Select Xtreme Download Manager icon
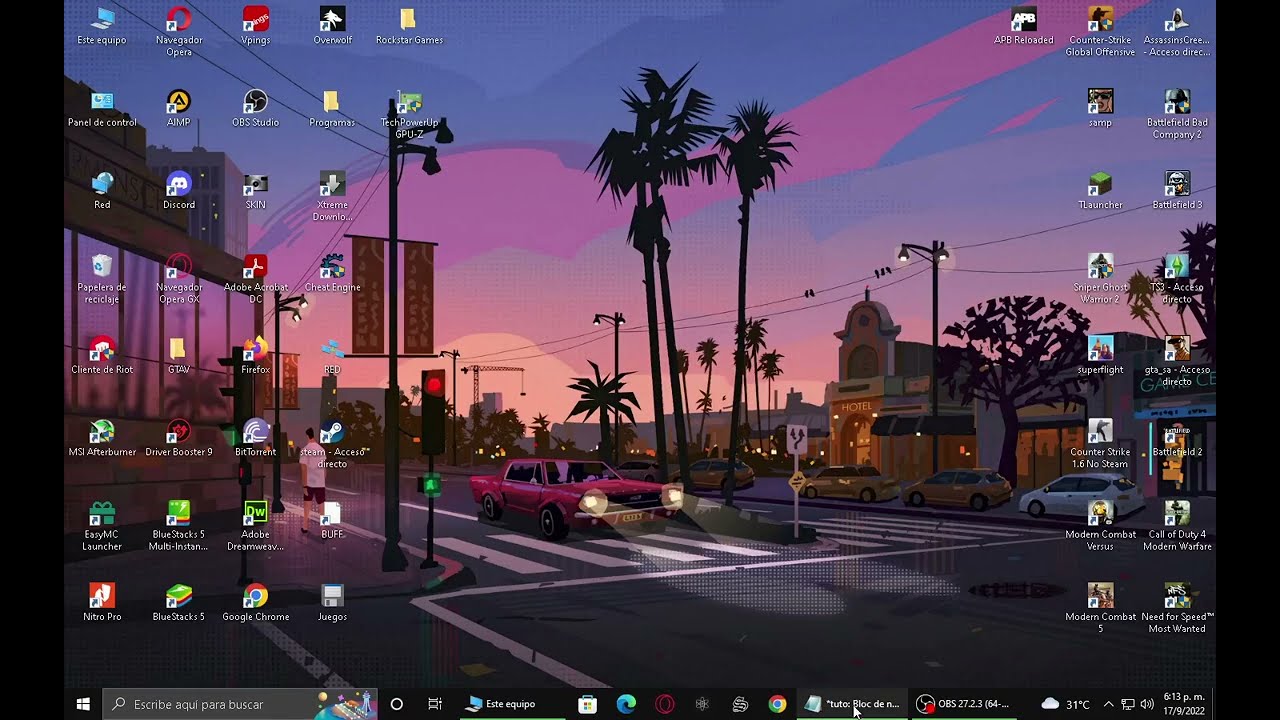 tap(332, 196)
